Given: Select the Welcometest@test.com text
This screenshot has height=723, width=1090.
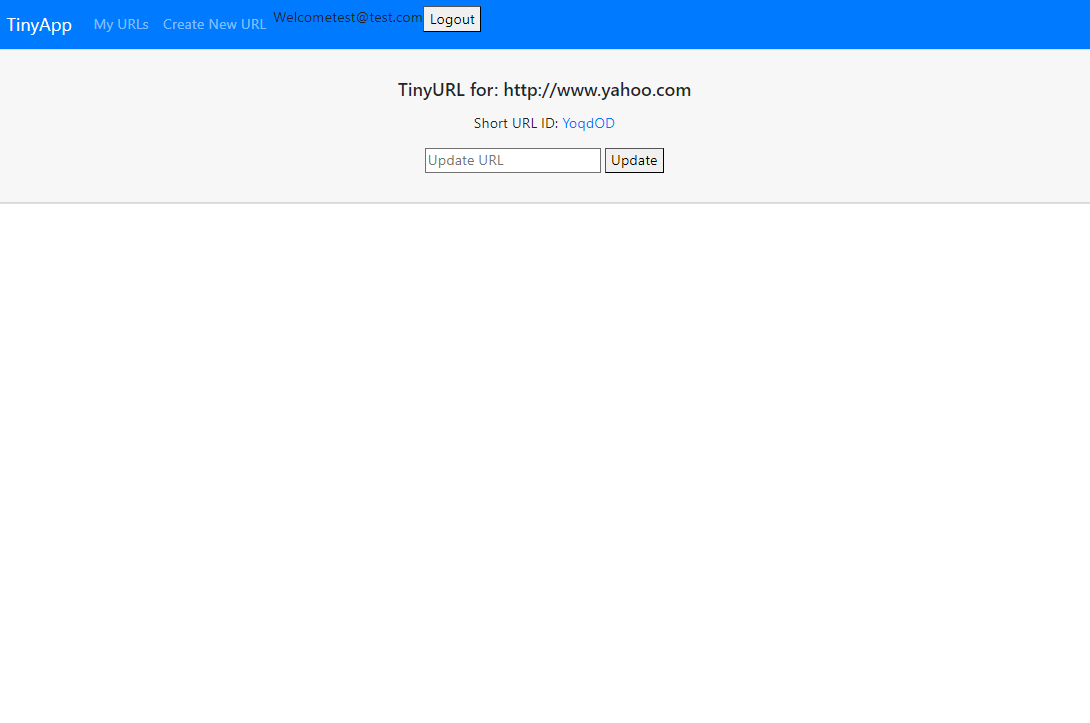Looking at the screenshot, I should (348, 17).
